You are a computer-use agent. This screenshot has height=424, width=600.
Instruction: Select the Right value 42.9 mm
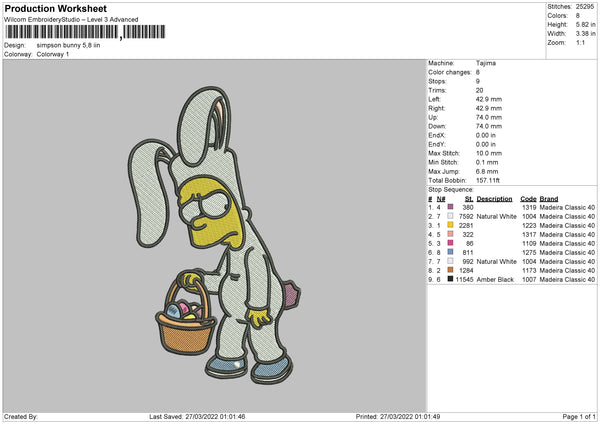pos(489,108)
